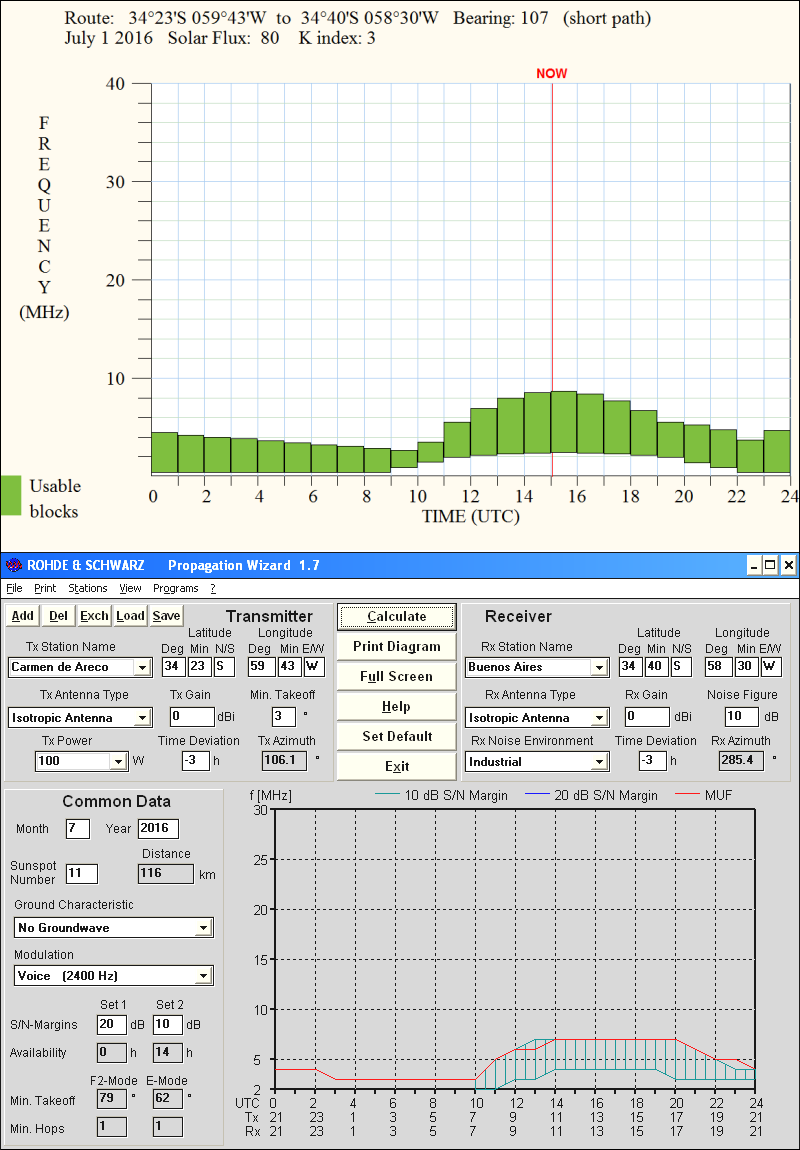
Task: Expand the Tx Antenna Type dropdown
Action: (x=142, y=718)
